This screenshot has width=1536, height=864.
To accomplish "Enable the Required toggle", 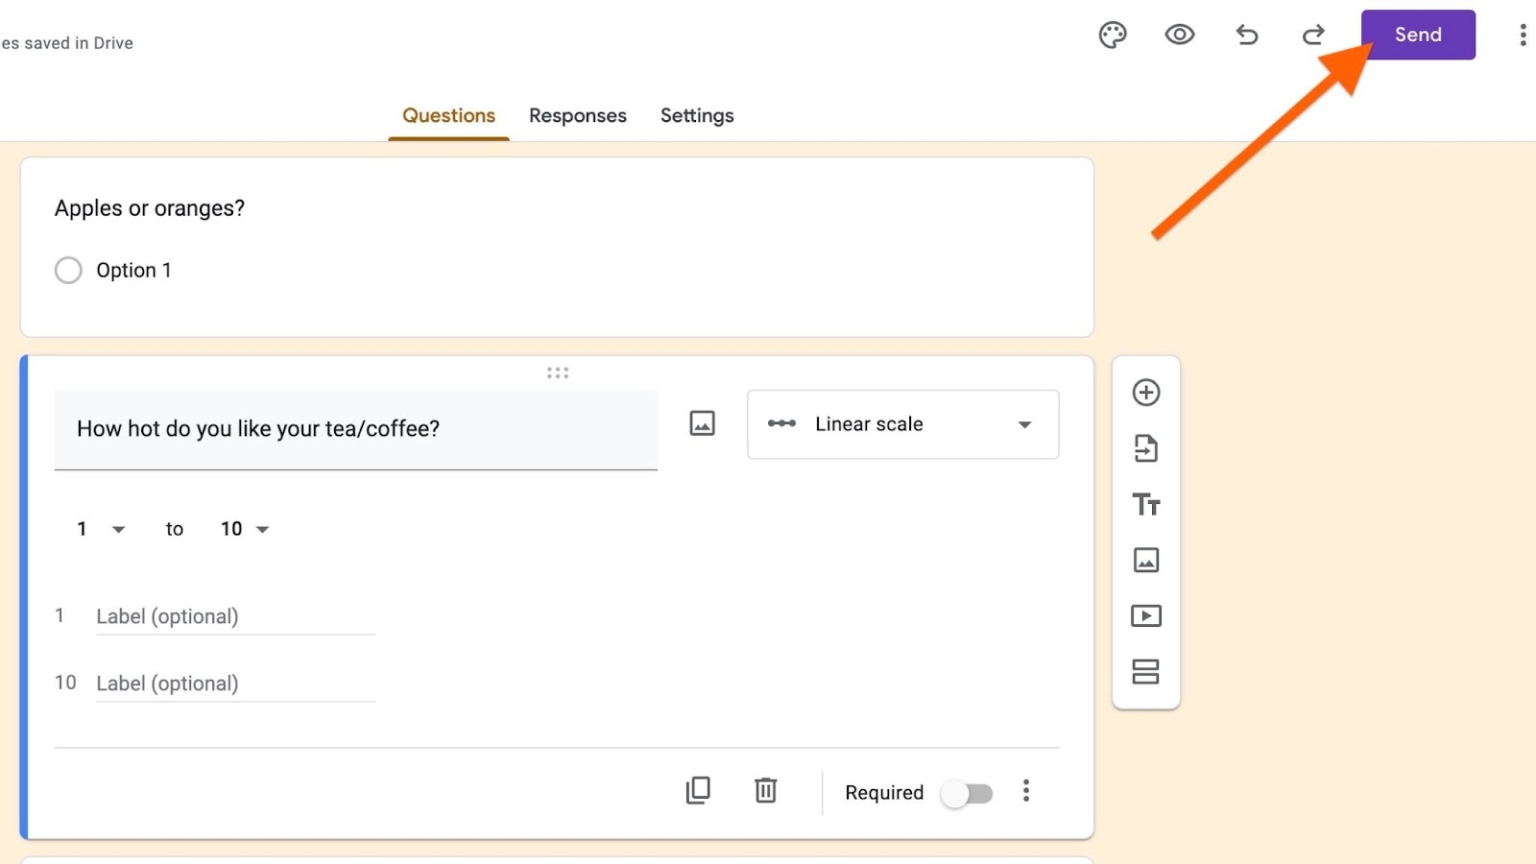I will [x=966, y=792].
